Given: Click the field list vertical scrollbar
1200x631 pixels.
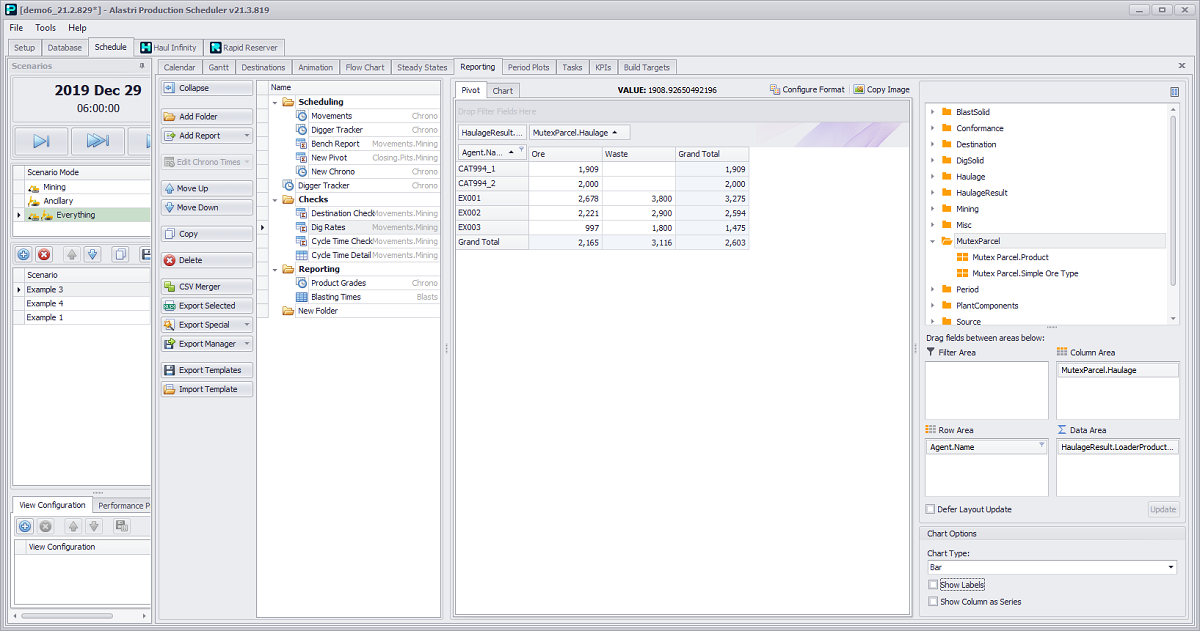Looking at the screenshot, I should 1173,210.
